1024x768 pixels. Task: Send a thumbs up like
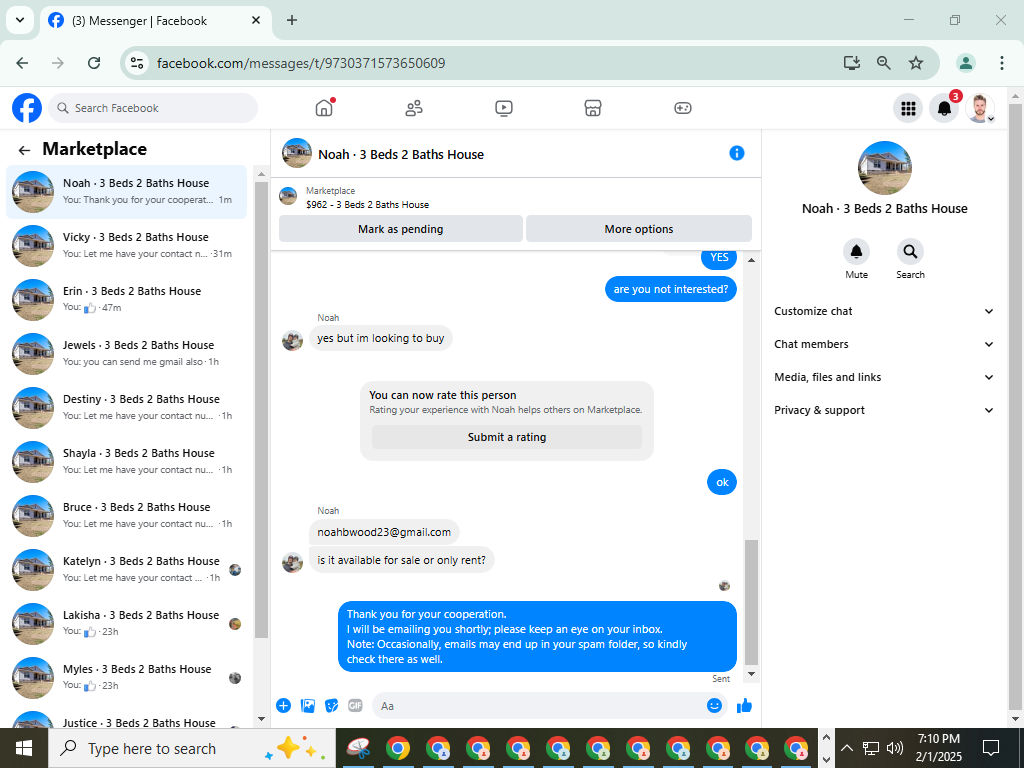[x=744, y=705]
